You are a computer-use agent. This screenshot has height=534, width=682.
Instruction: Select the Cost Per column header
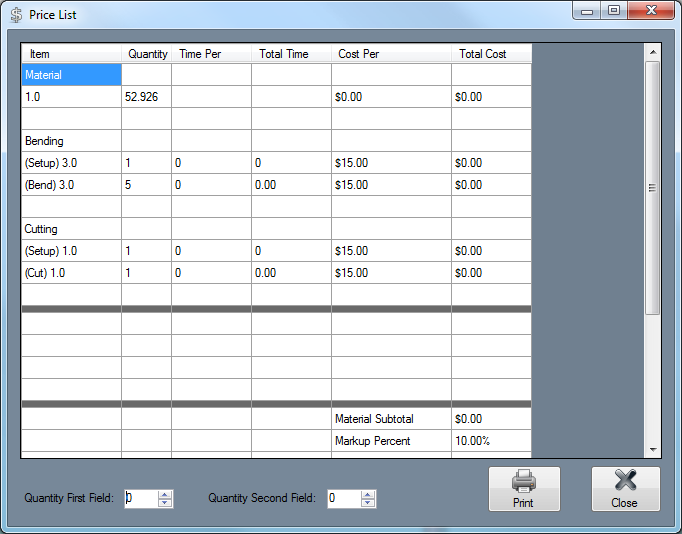(391, 53)
